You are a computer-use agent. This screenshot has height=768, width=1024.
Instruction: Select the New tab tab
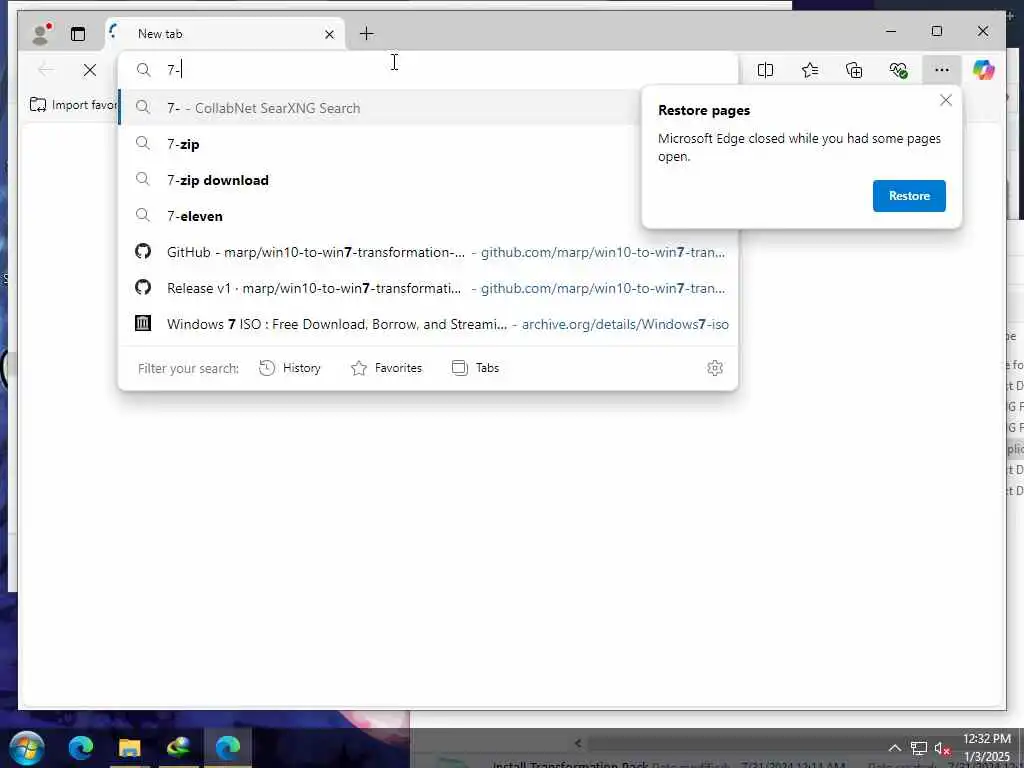(x=225, y=34)
